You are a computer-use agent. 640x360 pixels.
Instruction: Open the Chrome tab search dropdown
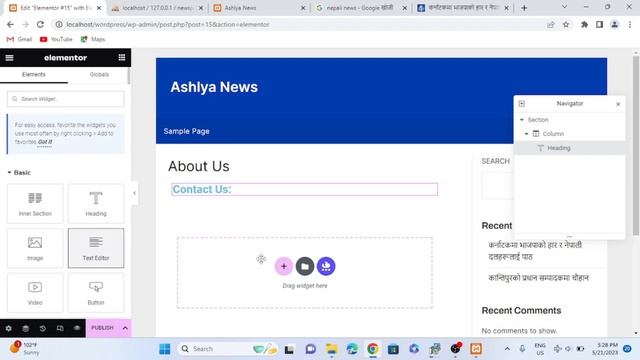[564, 7]
